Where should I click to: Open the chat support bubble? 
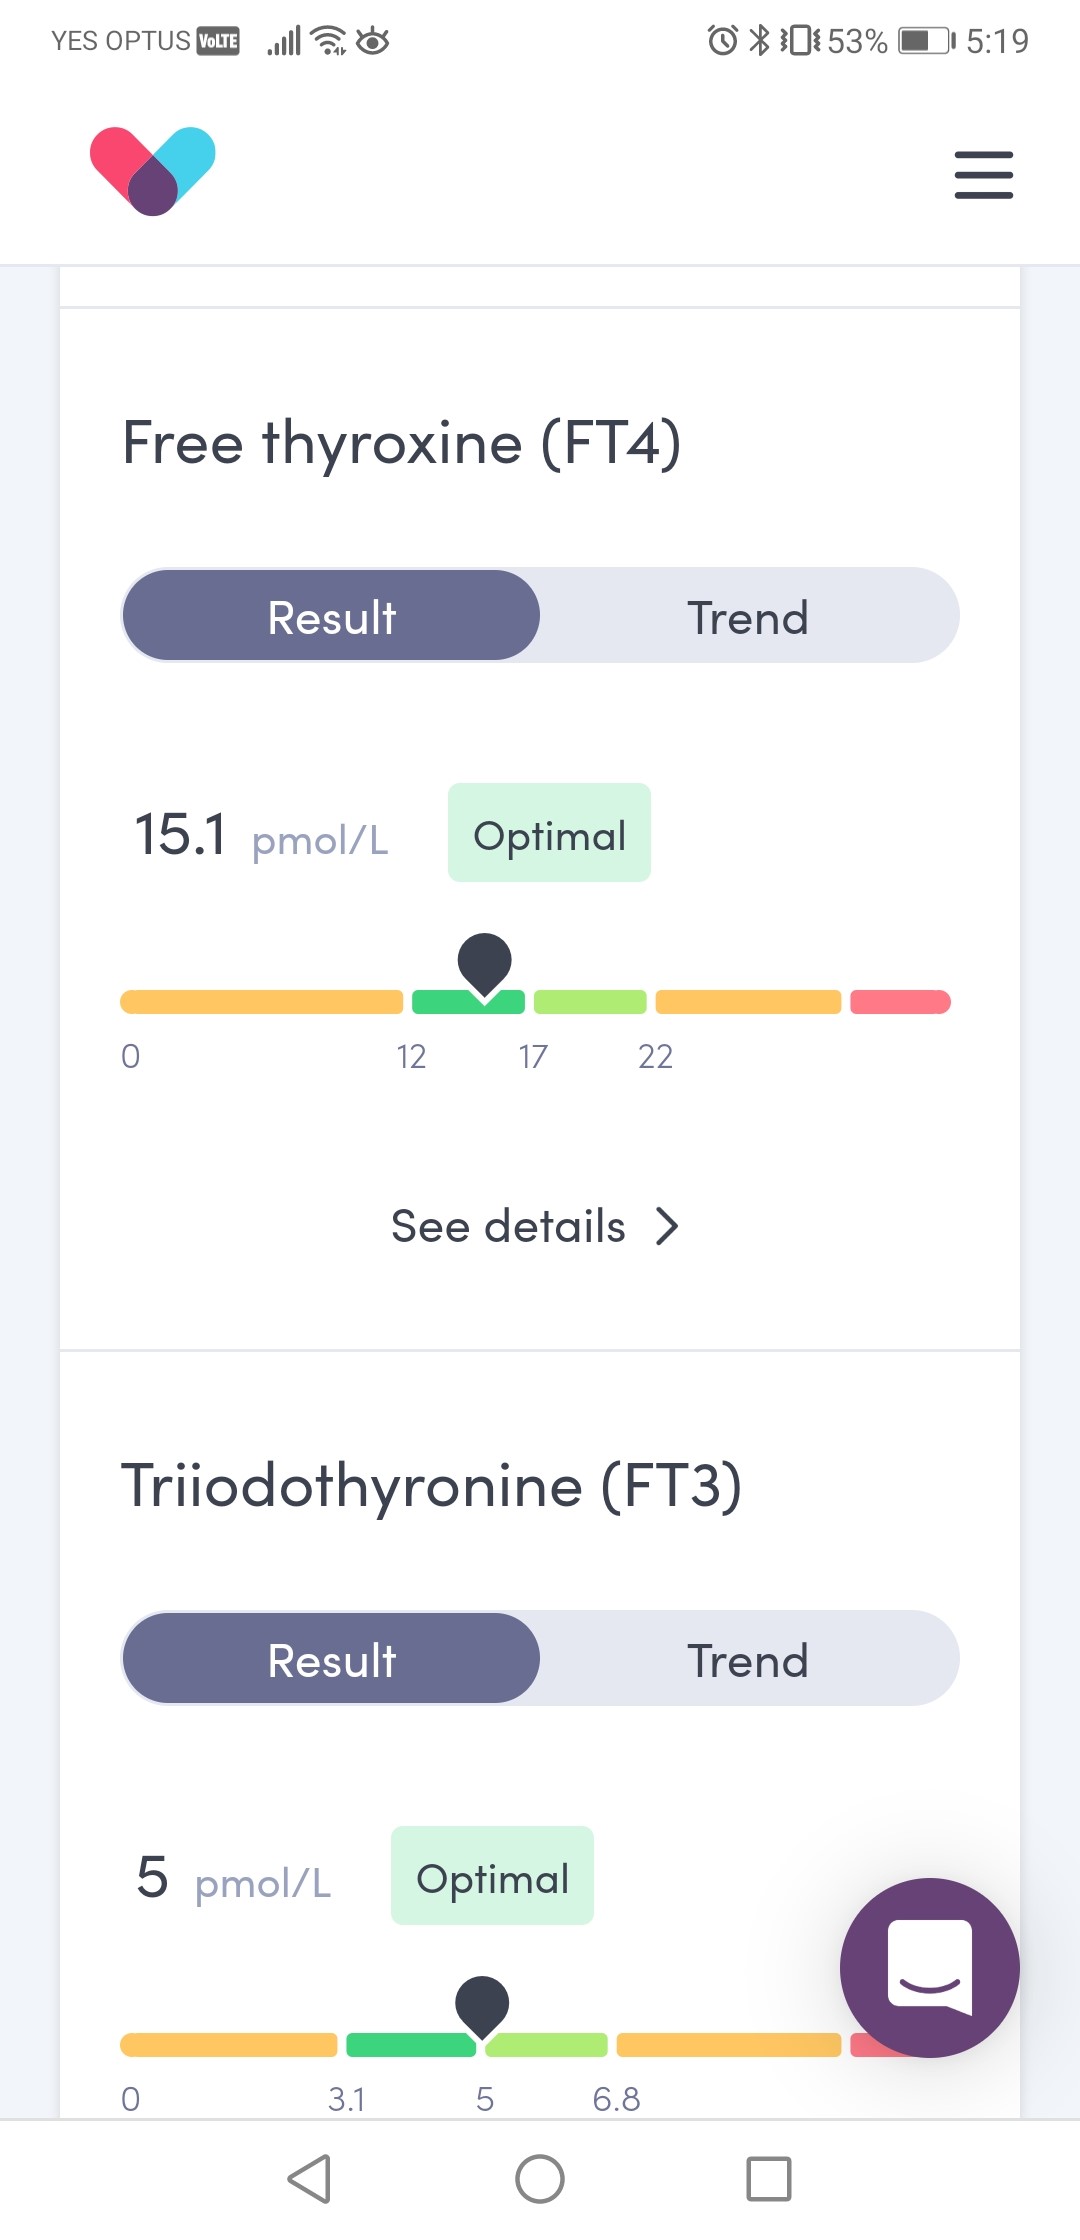click(x=929, y=1967)
